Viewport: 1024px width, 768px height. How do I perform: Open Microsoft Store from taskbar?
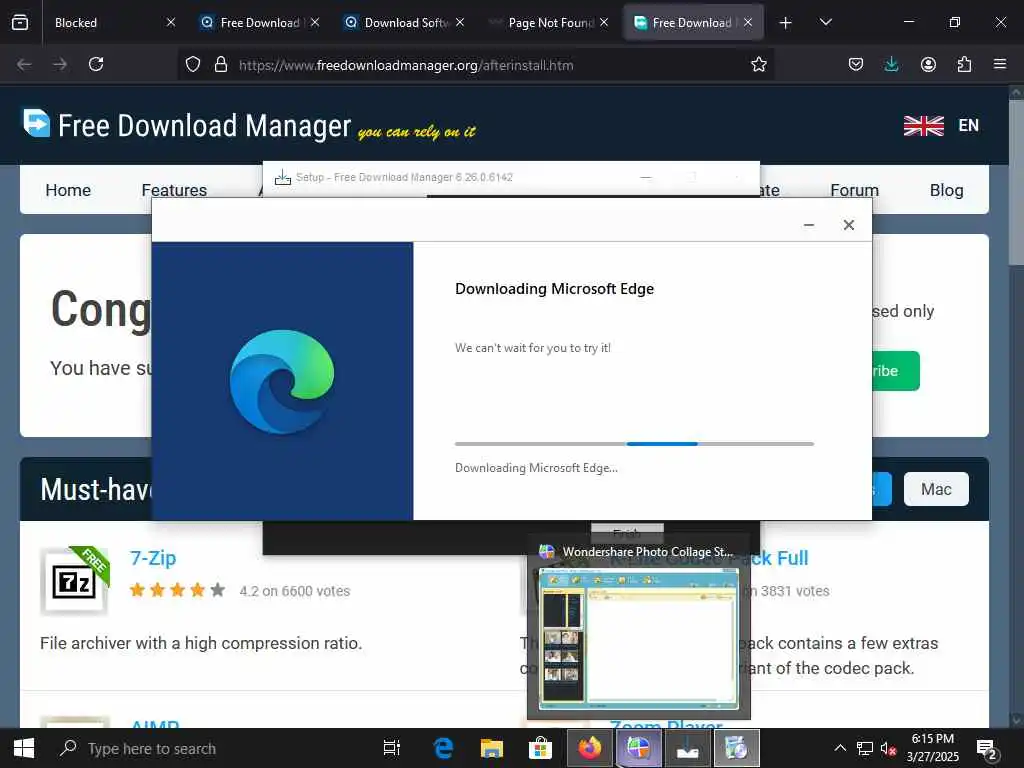click(540, 748)
